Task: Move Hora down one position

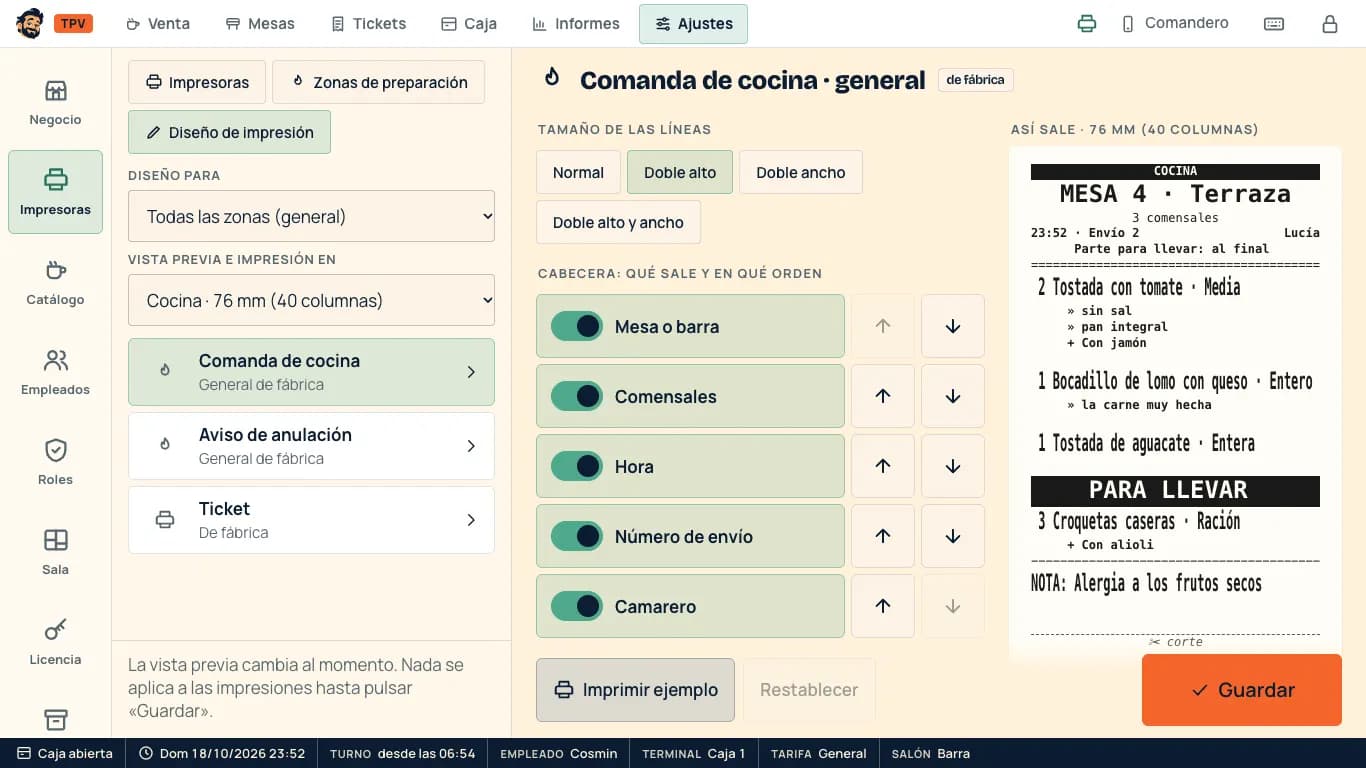Action: pos(953,466)
